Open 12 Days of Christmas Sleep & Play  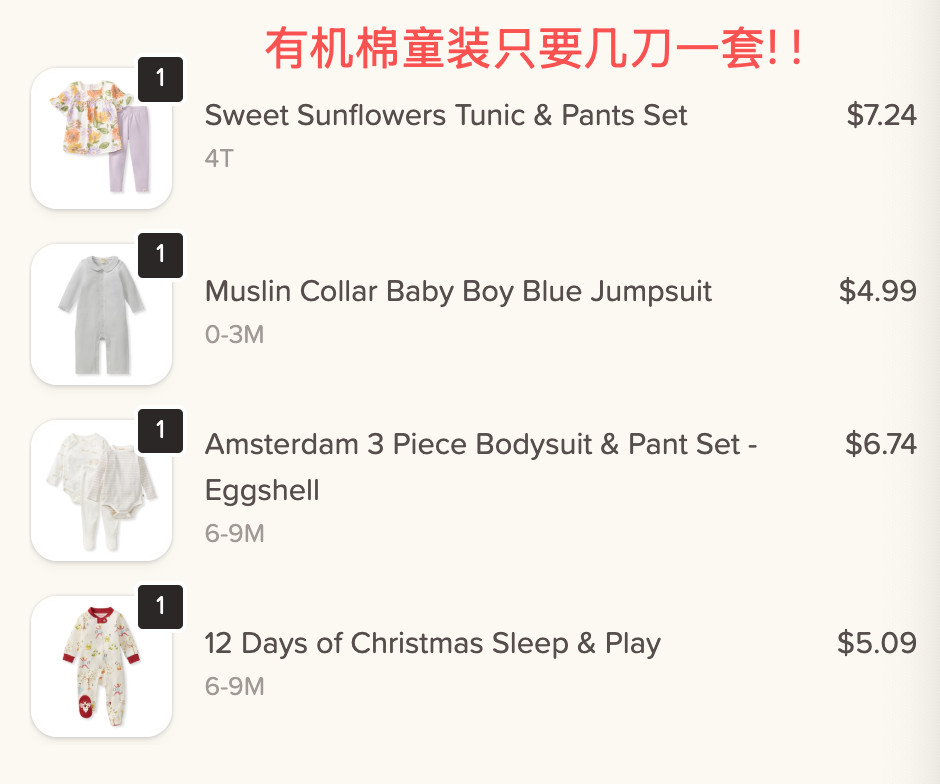[432, 644]
